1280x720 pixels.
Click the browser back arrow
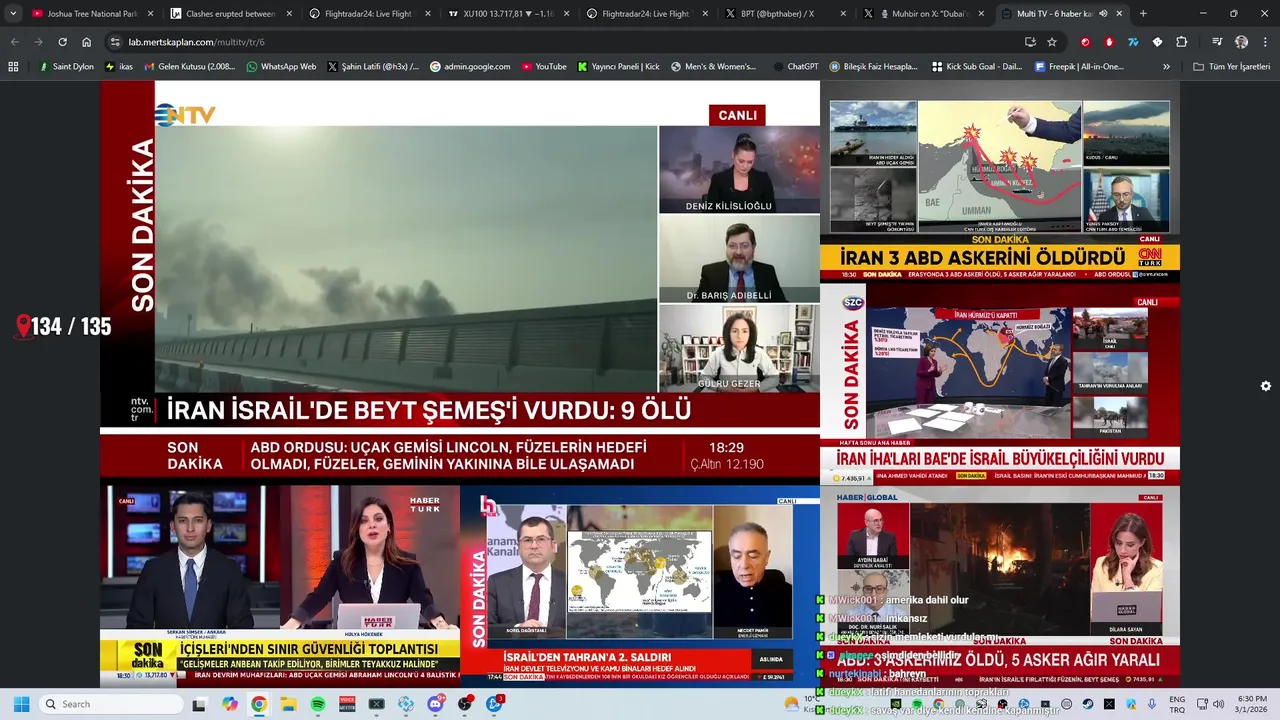(14, 42)
